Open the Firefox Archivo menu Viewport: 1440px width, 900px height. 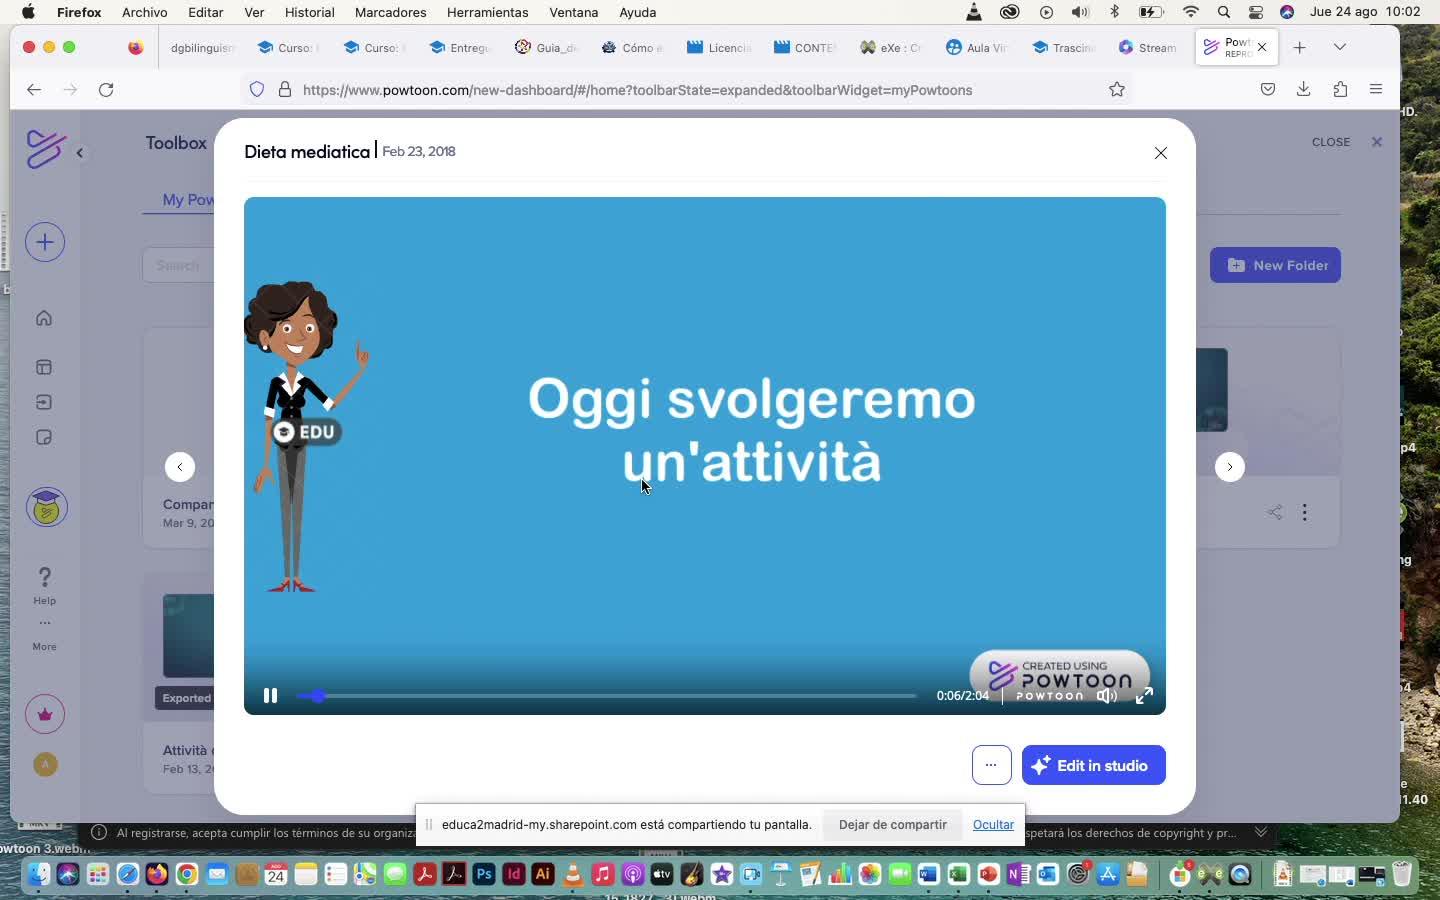(145, 12)
